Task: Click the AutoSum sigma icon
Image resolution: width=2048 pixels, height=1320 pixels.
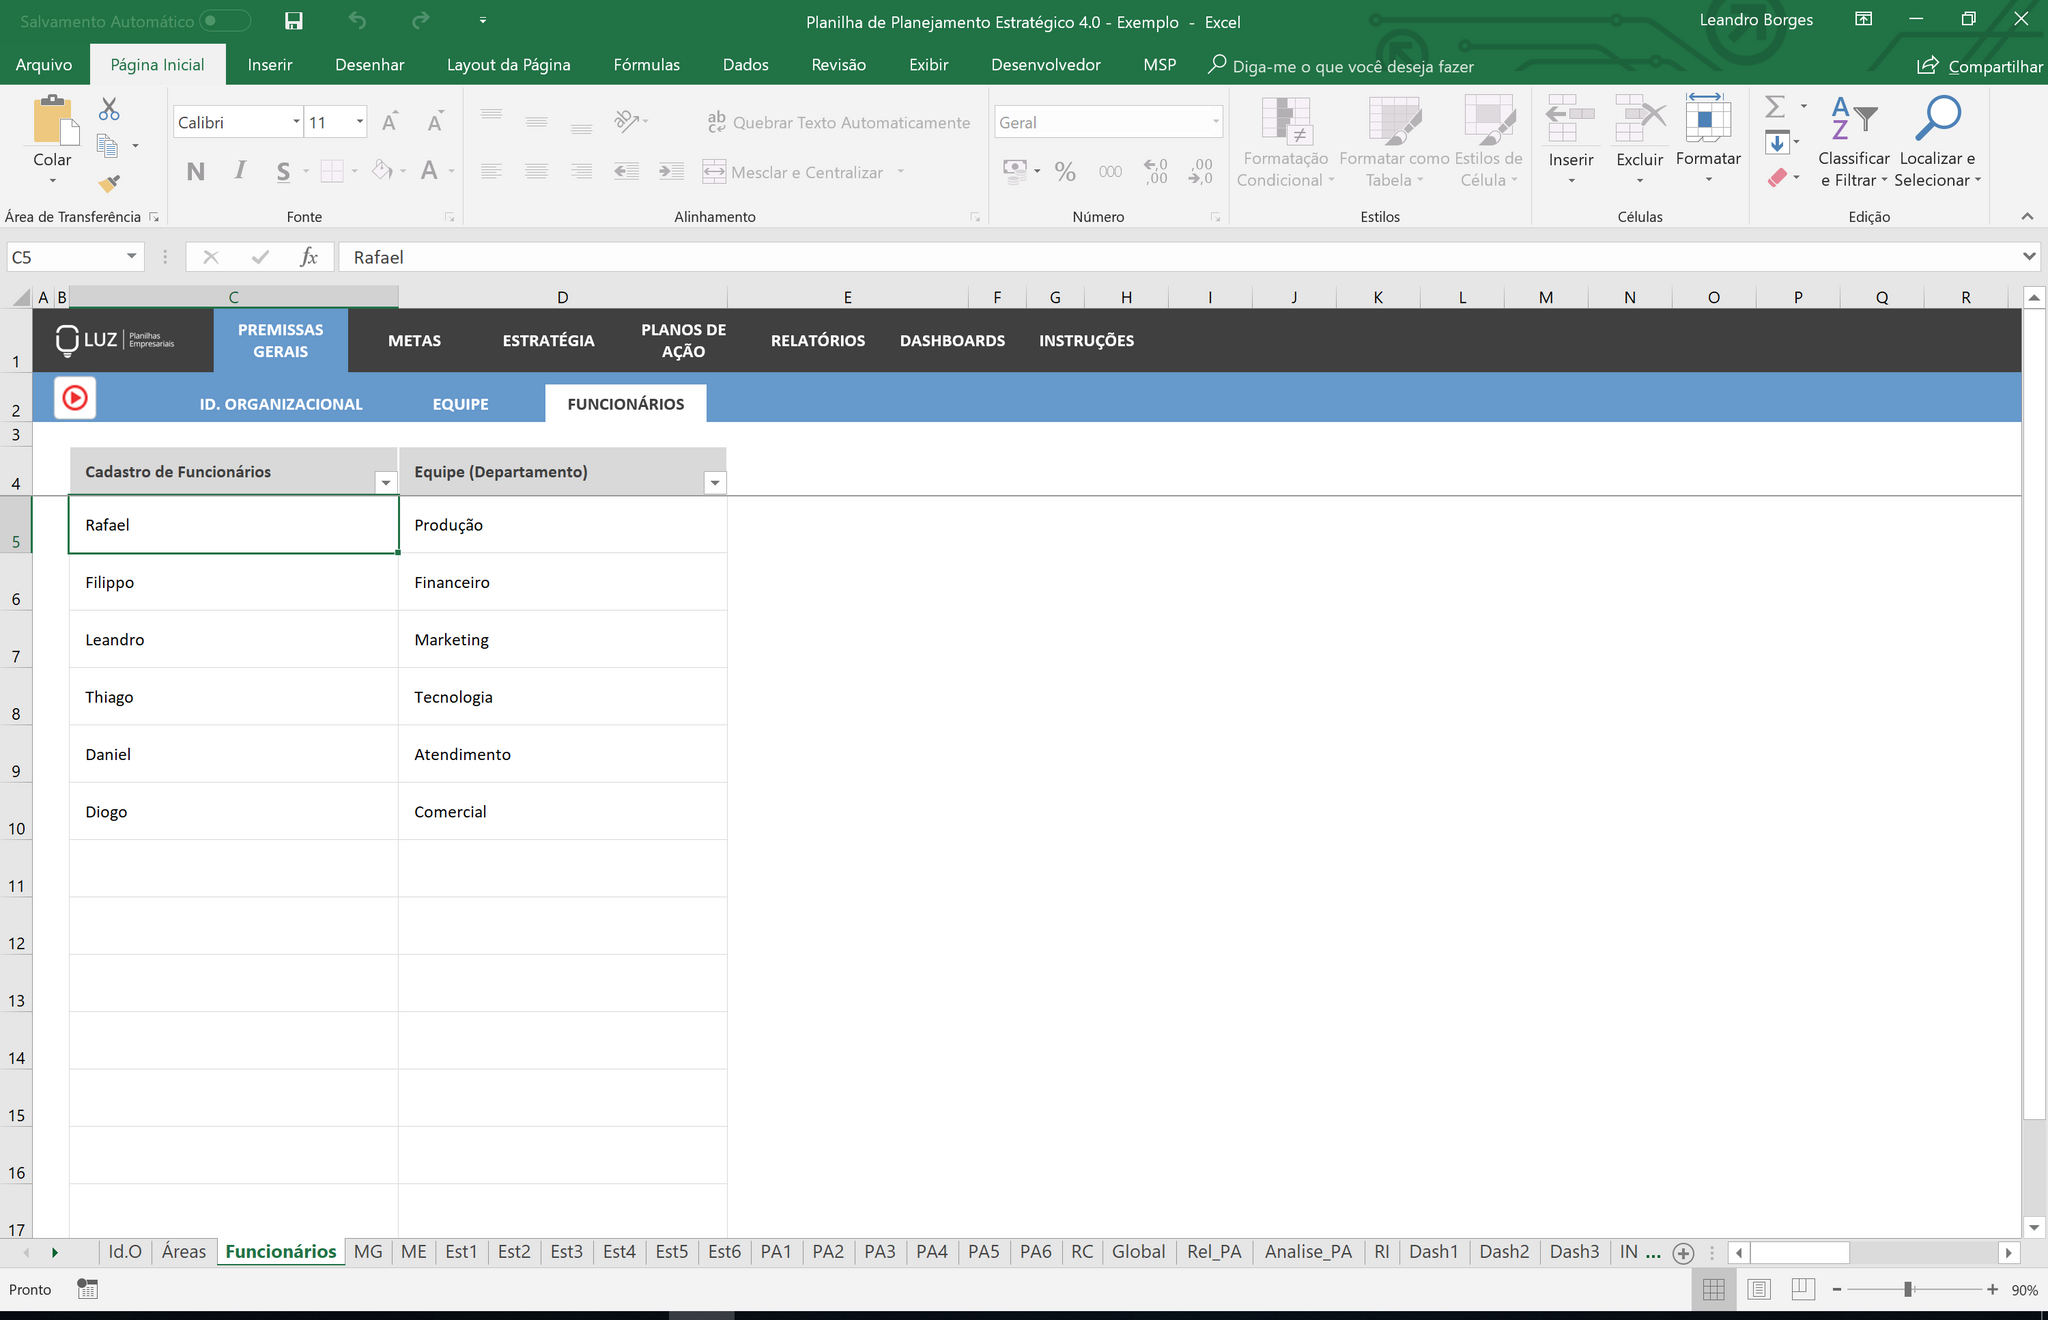Action: [x=1775, y=107]
